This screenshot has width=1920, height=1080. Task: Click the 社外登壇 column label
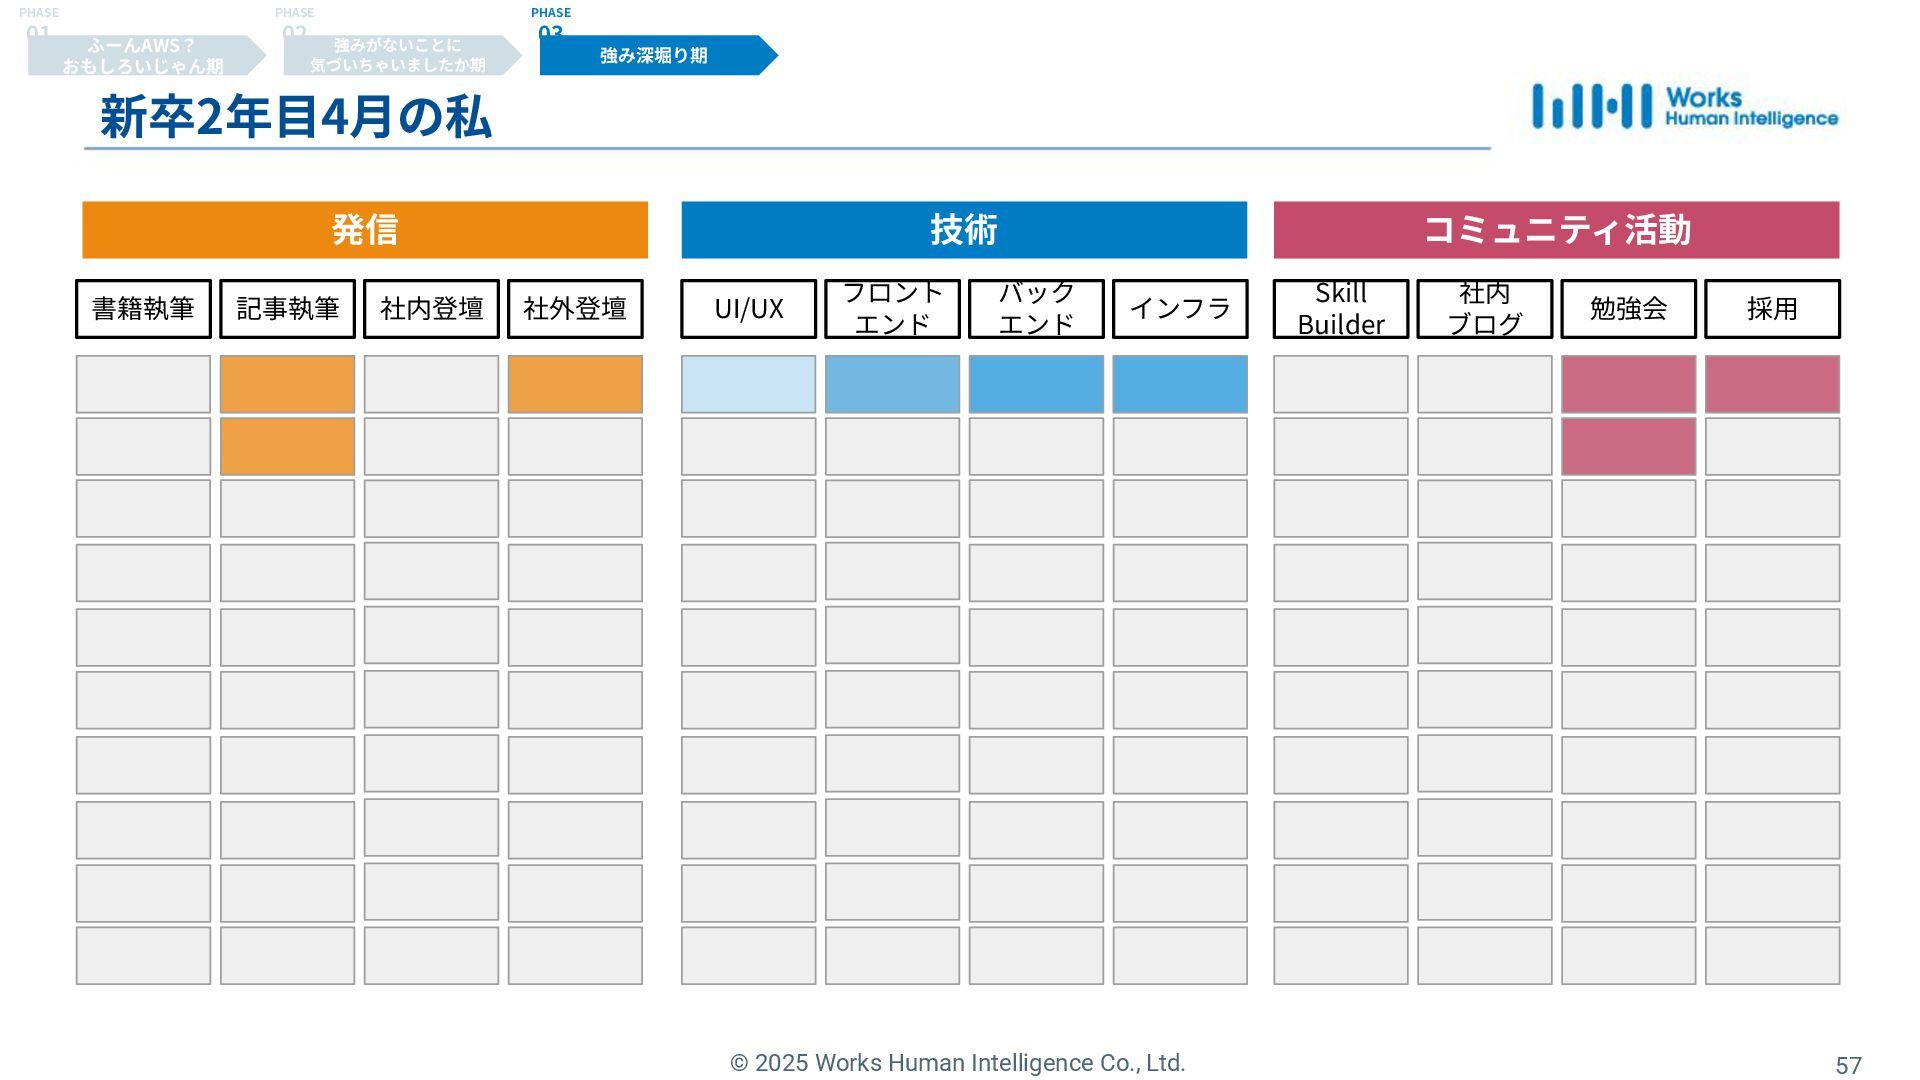click(x=575, y=309)
